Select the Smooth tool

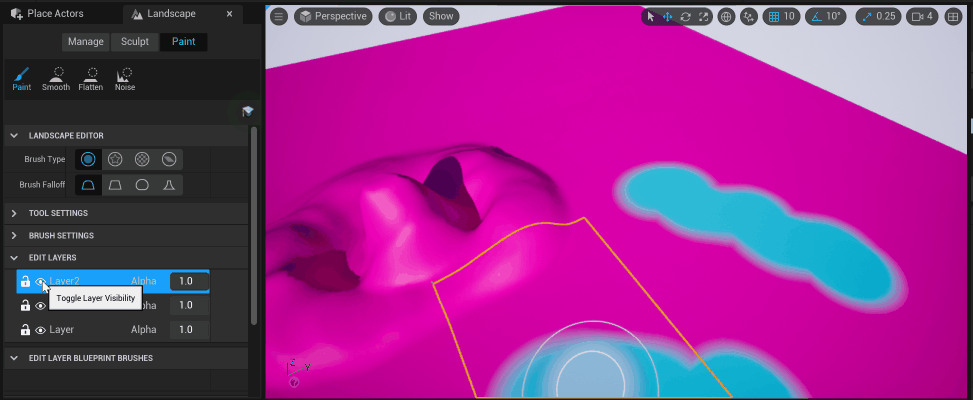56,79
